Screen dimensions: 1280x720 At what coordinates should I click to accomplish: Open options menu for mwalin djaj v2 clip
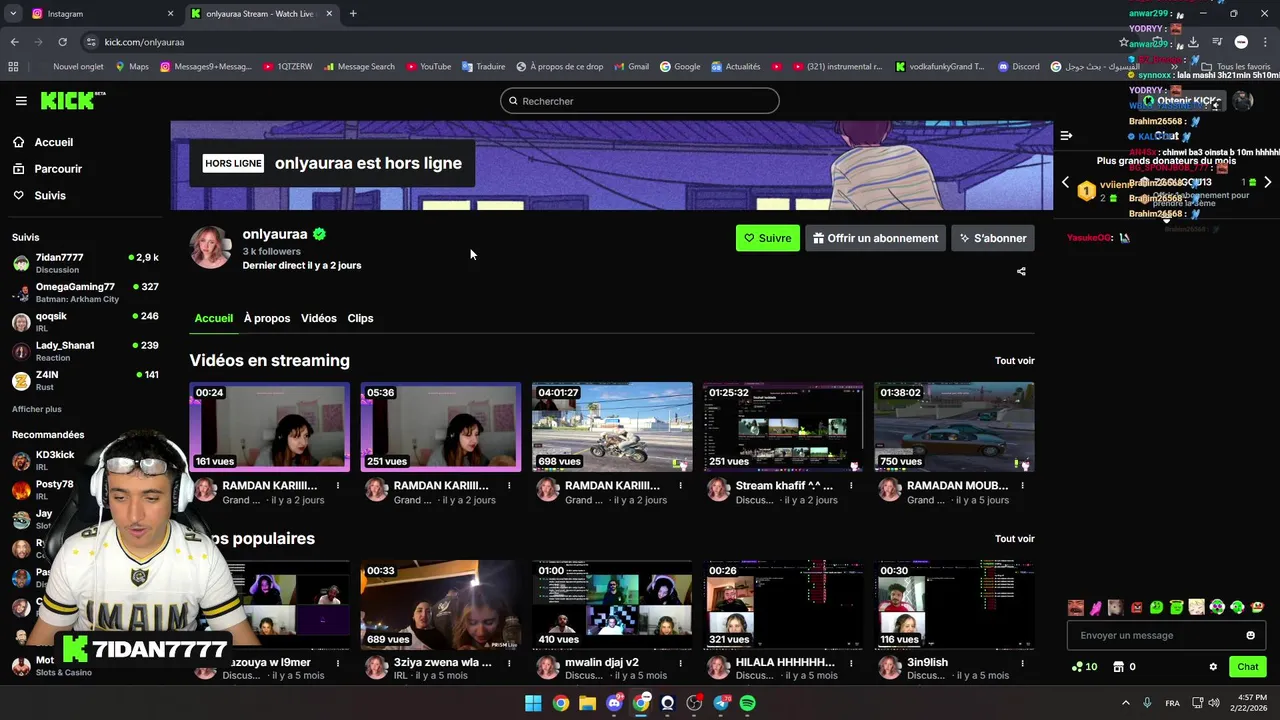pos(680,663)
